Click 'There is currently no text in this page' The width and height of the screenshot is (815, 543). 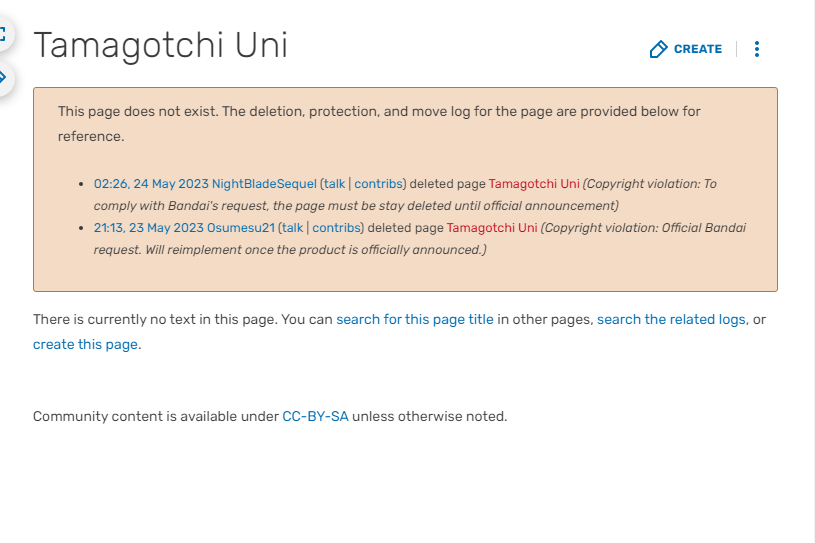[154, 320]
